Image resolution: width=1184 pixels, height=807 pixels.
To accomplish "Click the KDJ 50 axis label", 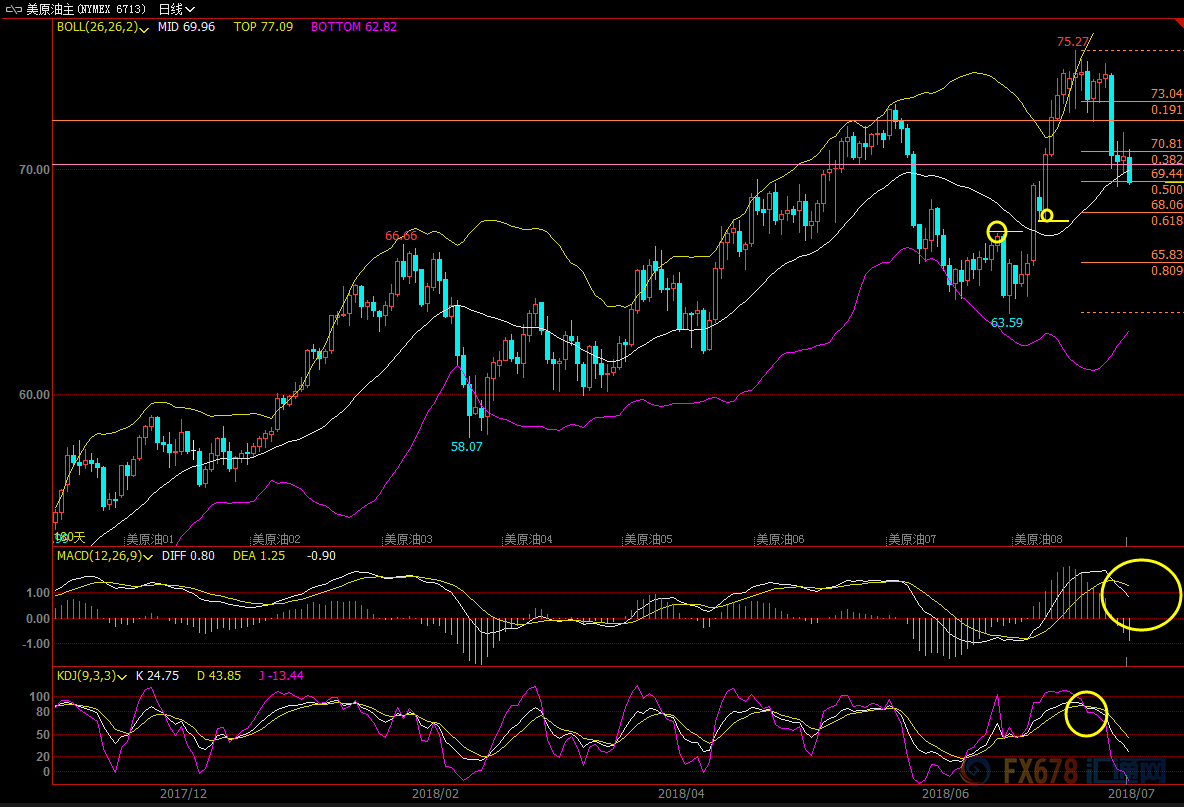I will coord(43,735).
